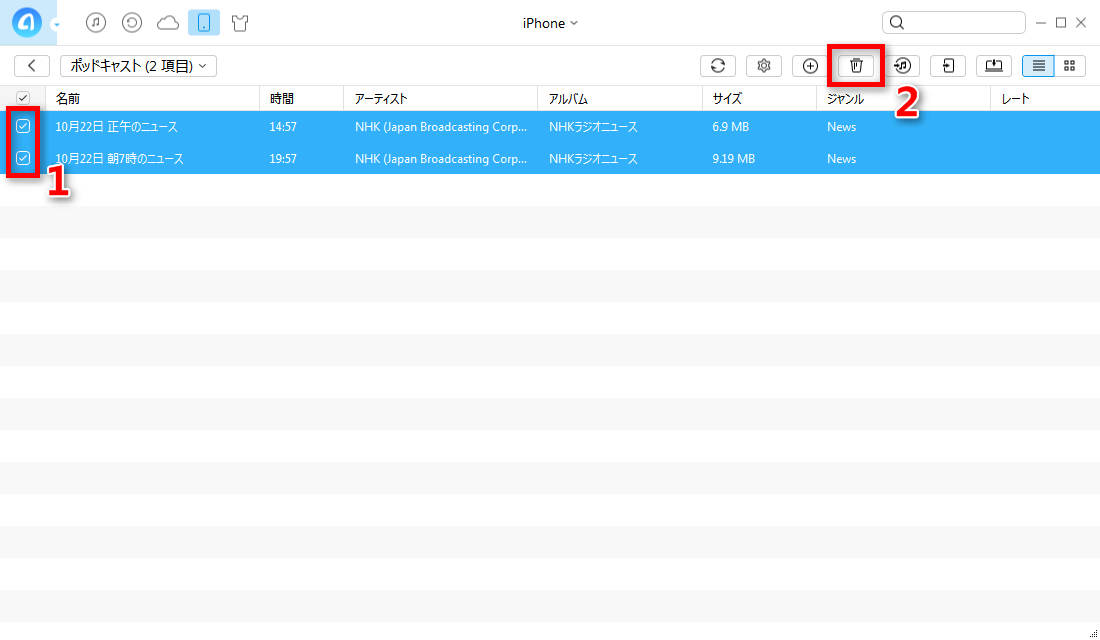Maximize the AnyTrans window
Image resolution: width=1100 pixels, height=640 pixels.
[1061, 23]
